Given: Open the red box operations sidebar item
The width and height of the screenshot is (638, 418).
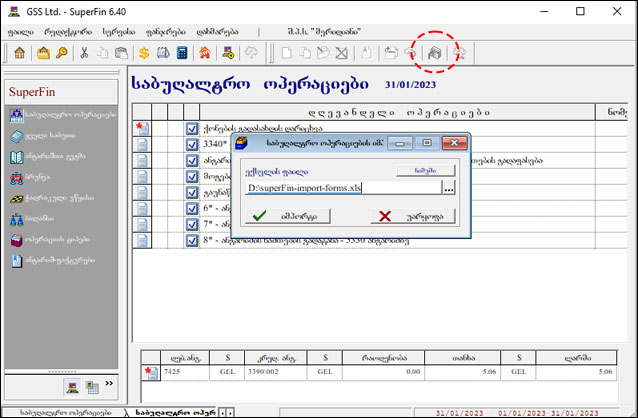Looking at the screenshot, I should (50, 240).
